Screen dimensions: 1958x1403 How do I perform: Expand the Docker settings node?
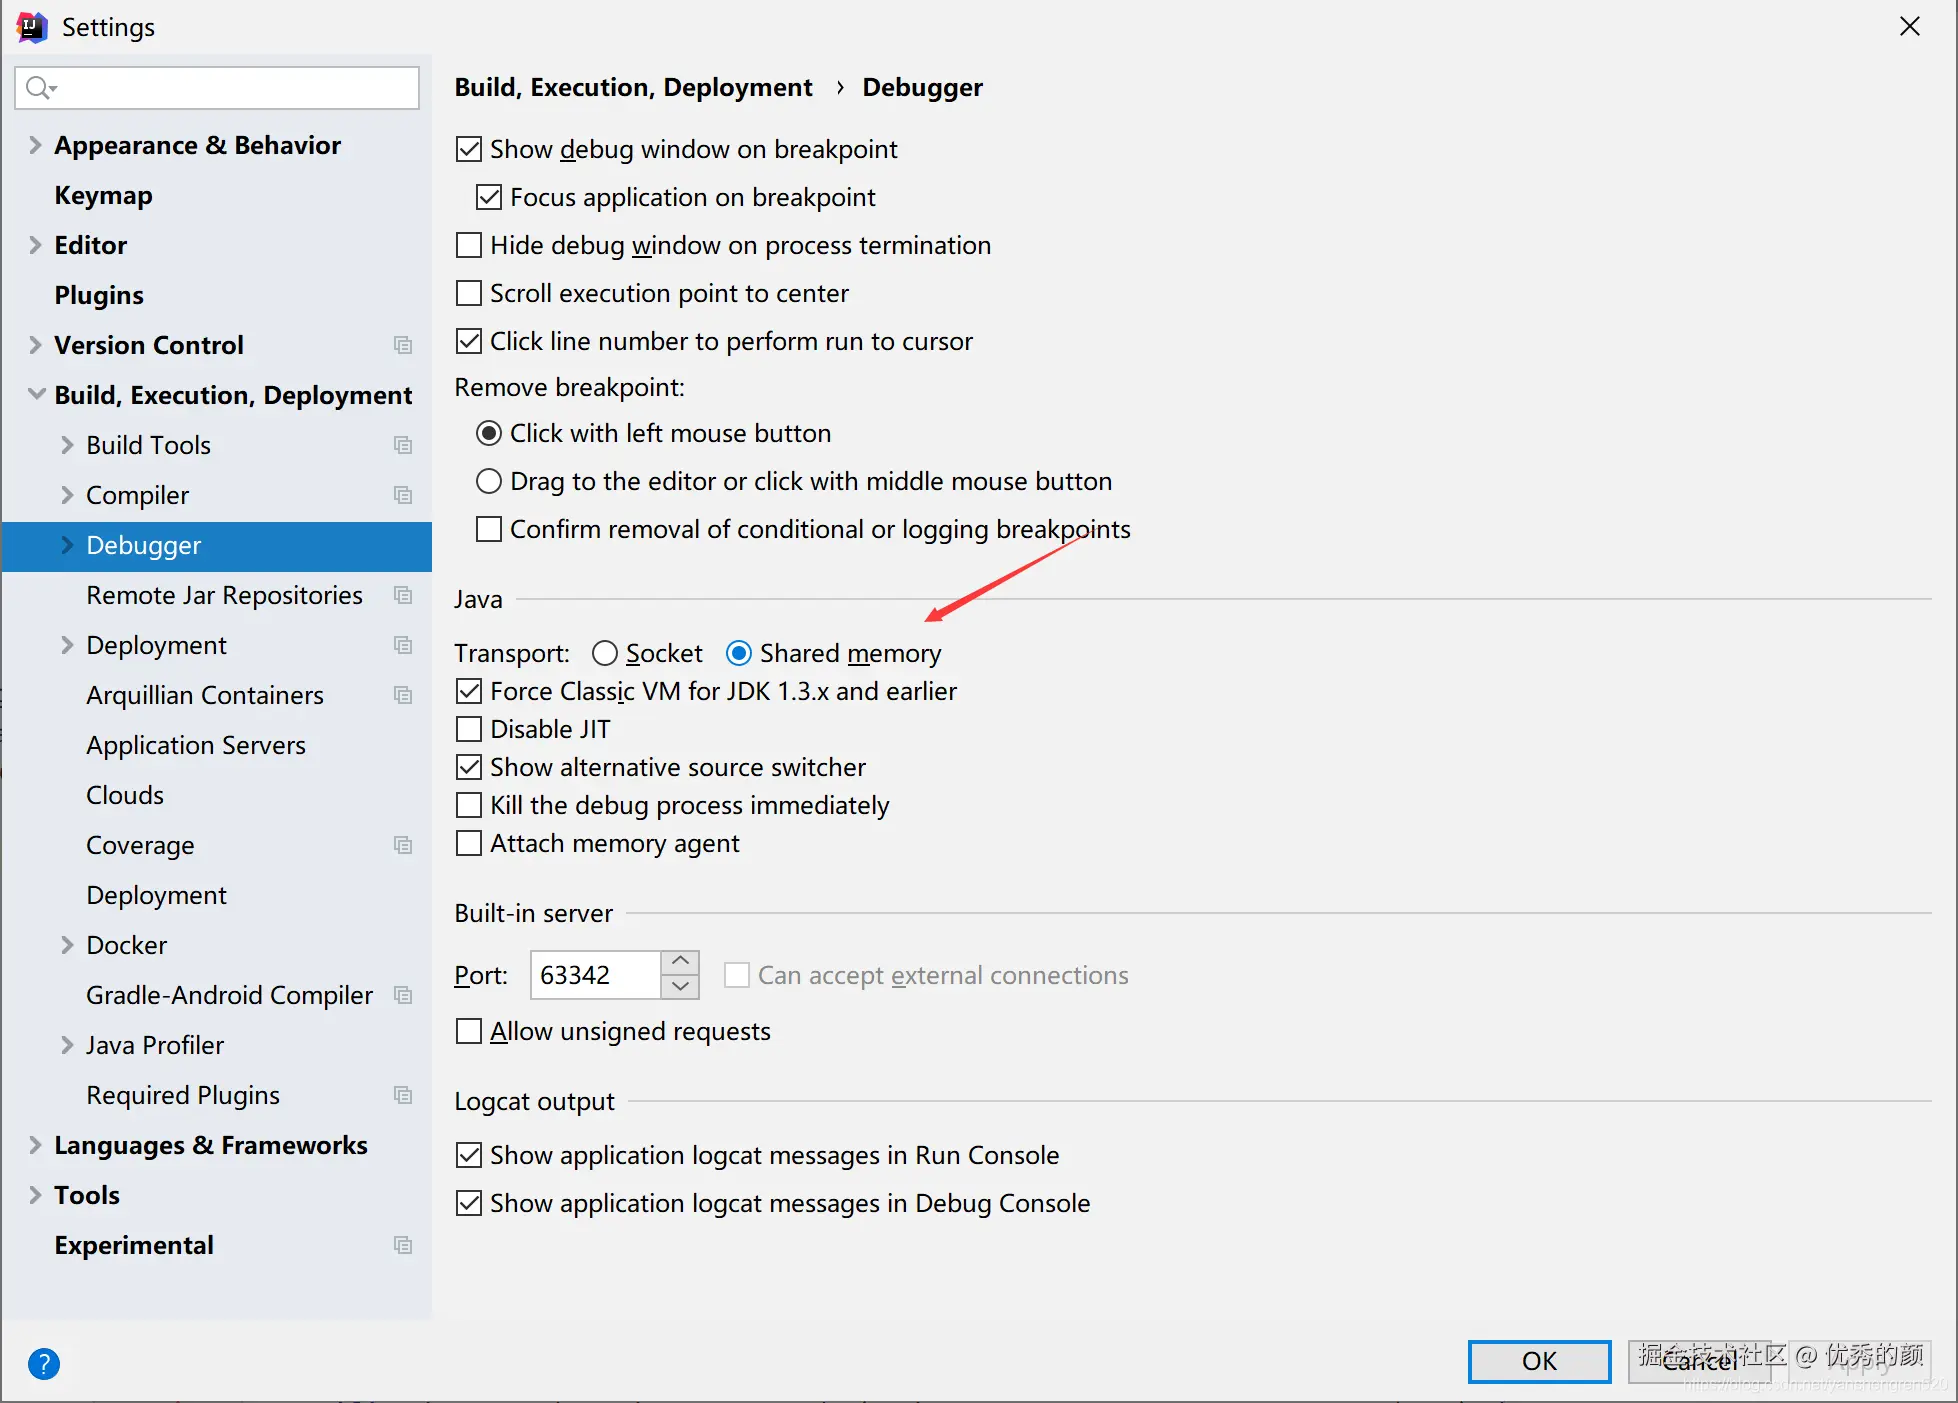click(x=67, y=945)
